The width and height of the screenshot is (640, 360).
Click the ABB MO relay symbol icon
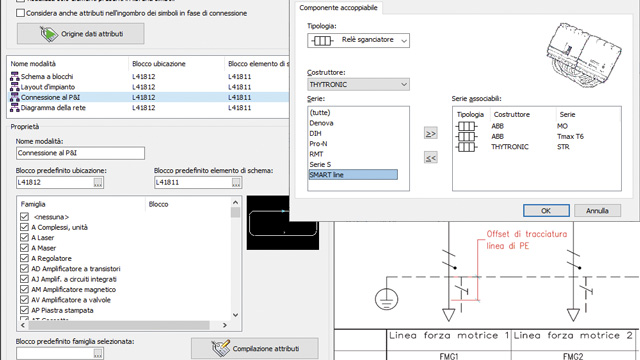click(467, 126)
